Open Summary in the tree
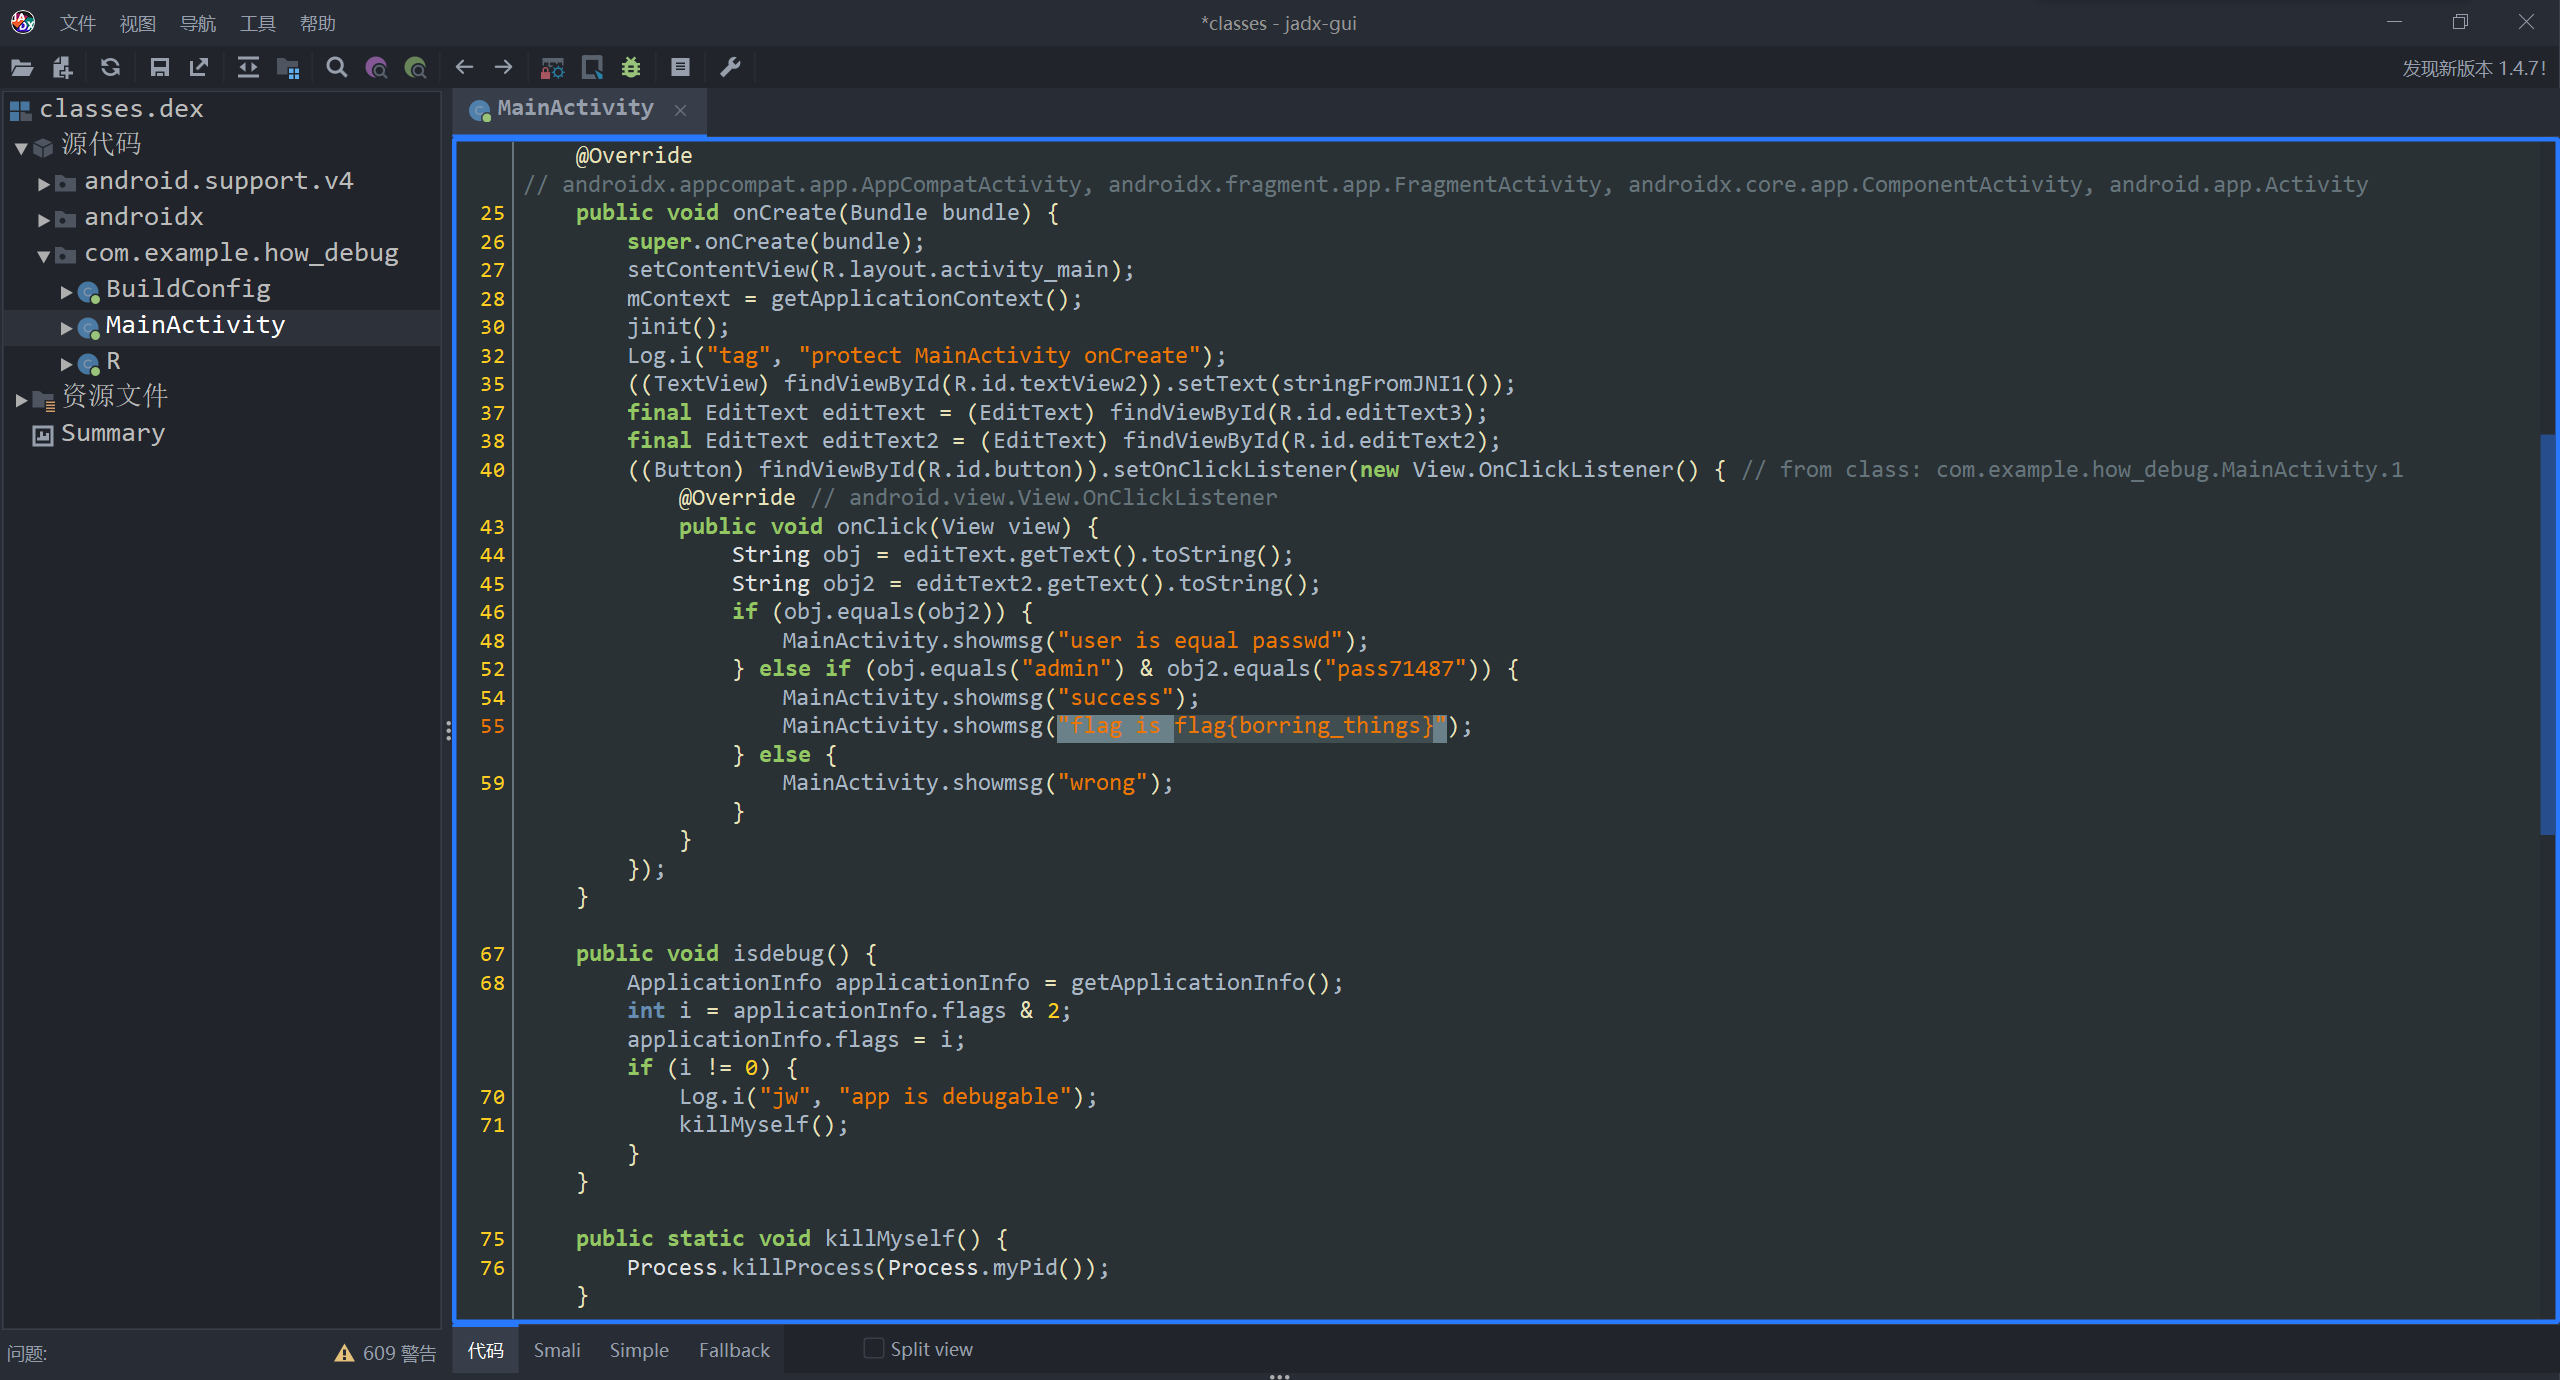The height and width of the screenshot is (1380, 2560). click(112, 434)
